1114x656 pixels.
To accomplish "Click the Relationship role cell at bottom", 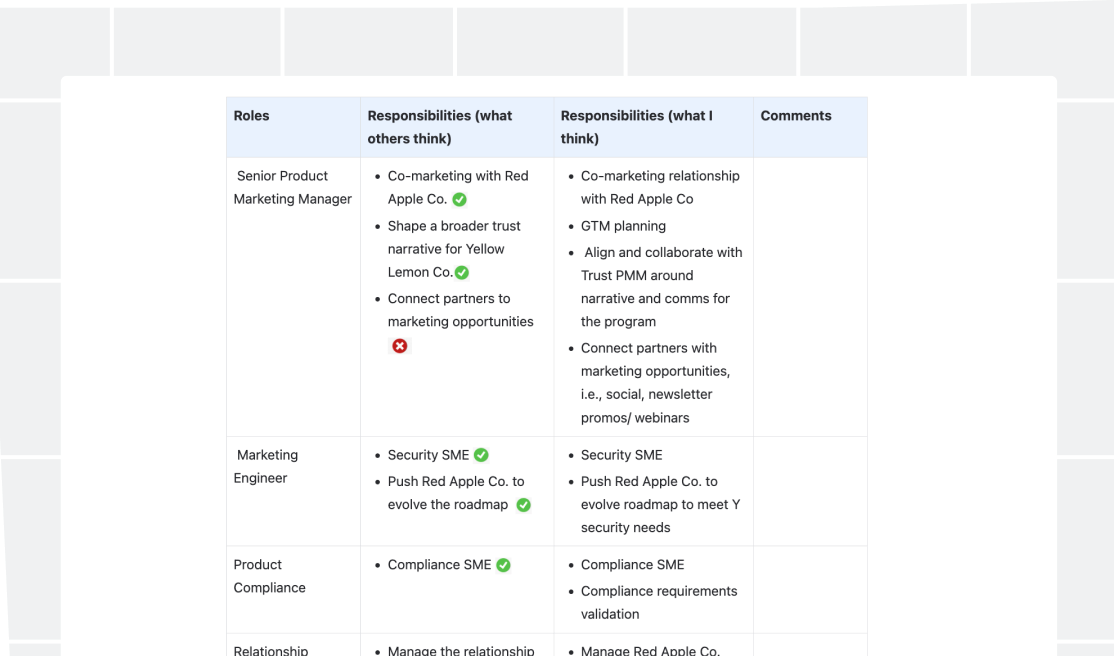I will click(x=293, y=645).
